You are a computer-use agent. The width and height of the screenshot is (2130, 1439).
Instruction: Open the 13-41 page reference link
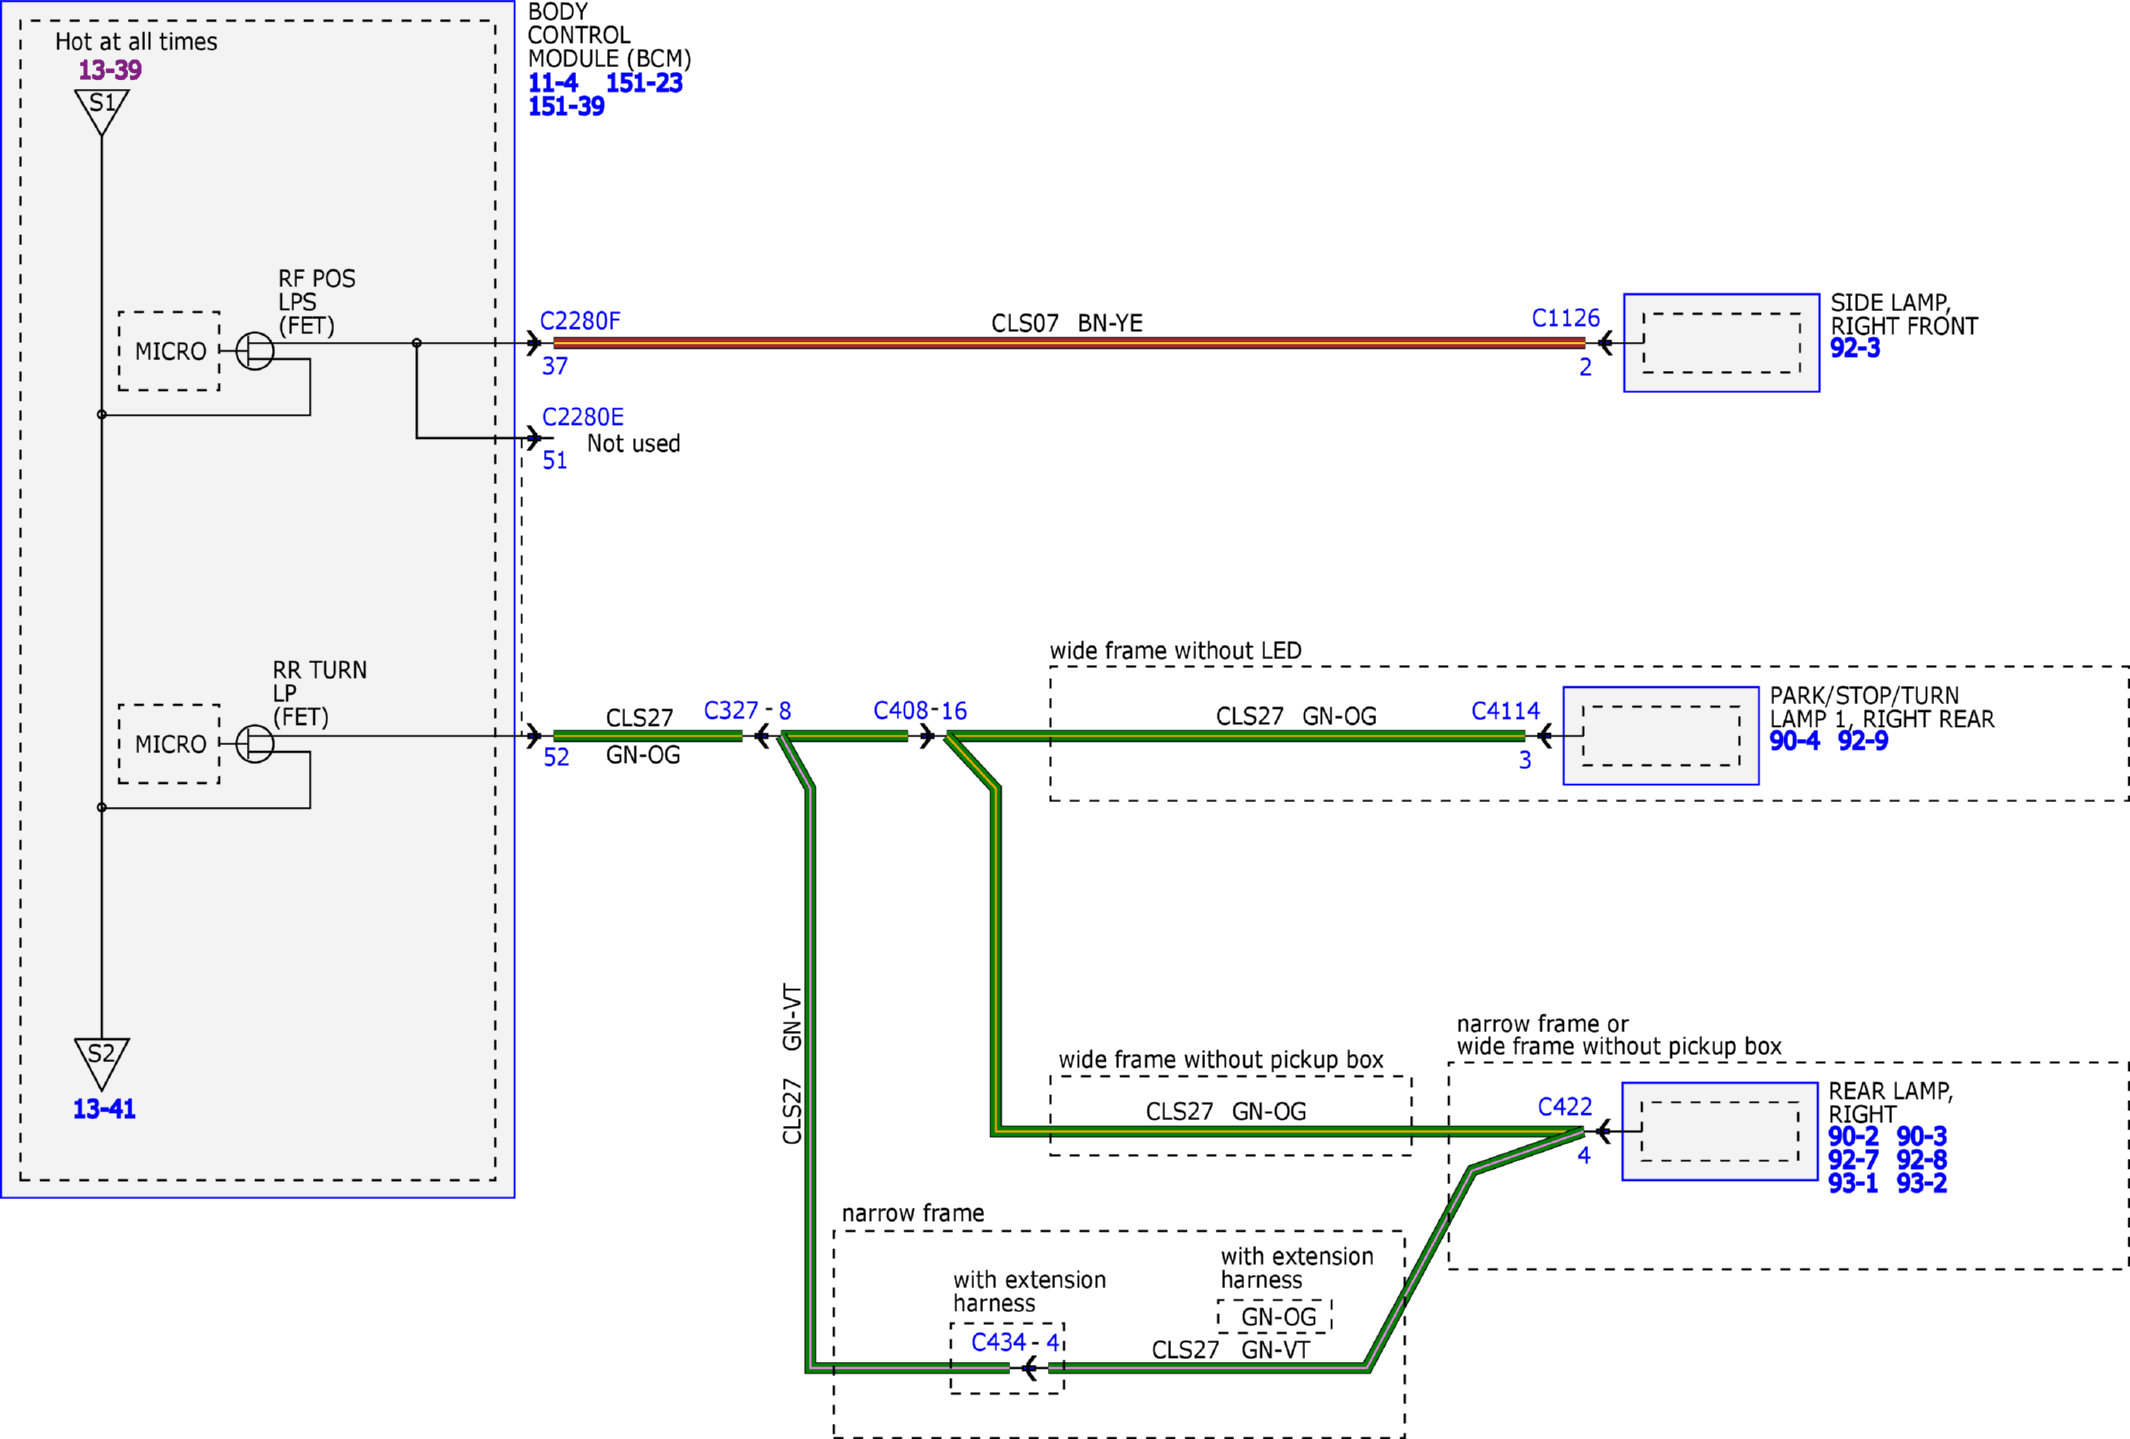tap(104, 1109)
